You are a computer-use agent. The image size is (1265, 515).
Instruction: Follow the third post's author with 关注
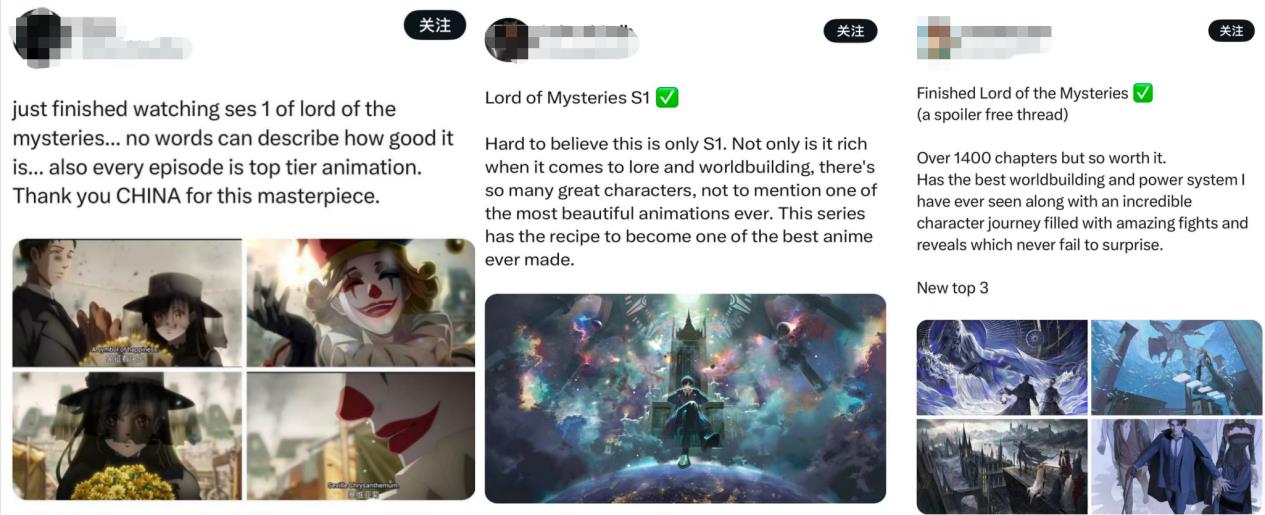1231,31
